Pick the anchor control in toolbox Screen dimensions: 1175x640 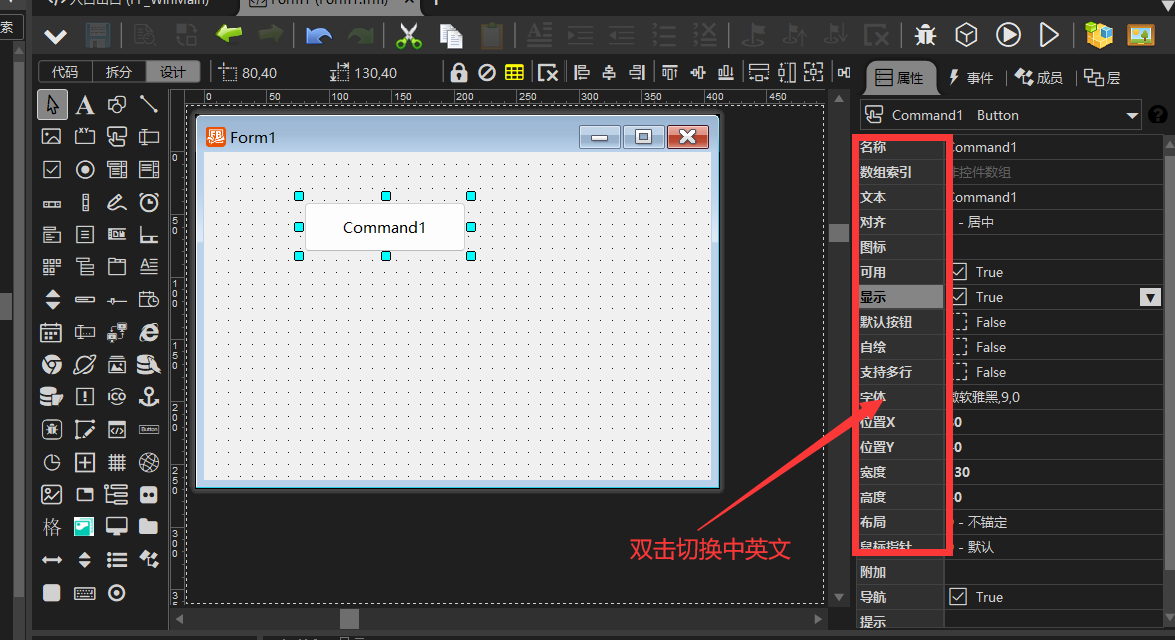149,396
